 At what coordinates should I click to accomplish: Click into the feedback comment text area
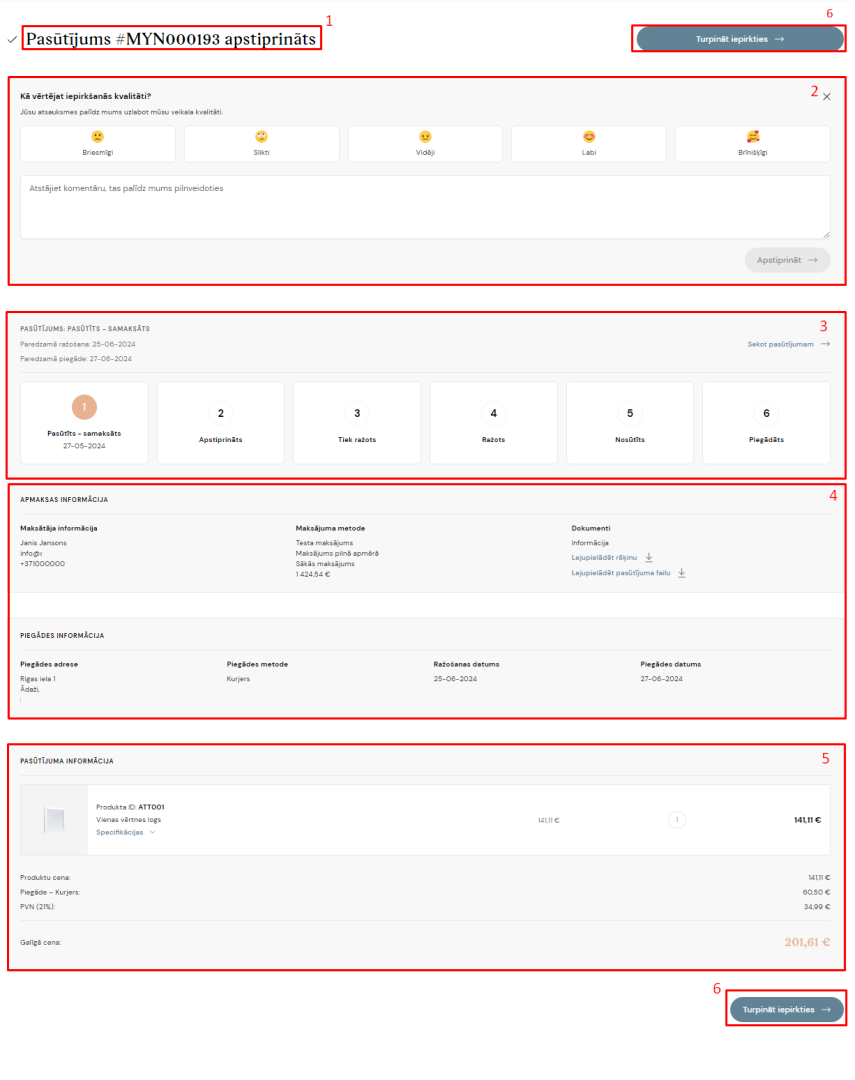click(x=425, y=207)
